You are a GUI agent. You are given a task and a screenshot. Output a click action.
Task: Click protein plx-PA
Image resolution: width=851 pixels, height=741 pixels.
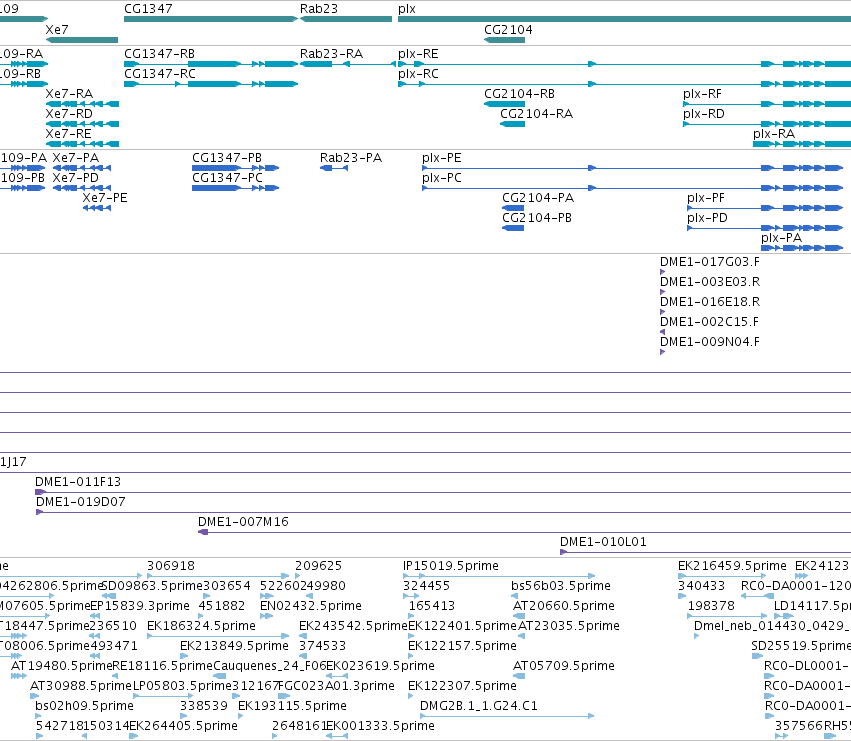(802, 248)
